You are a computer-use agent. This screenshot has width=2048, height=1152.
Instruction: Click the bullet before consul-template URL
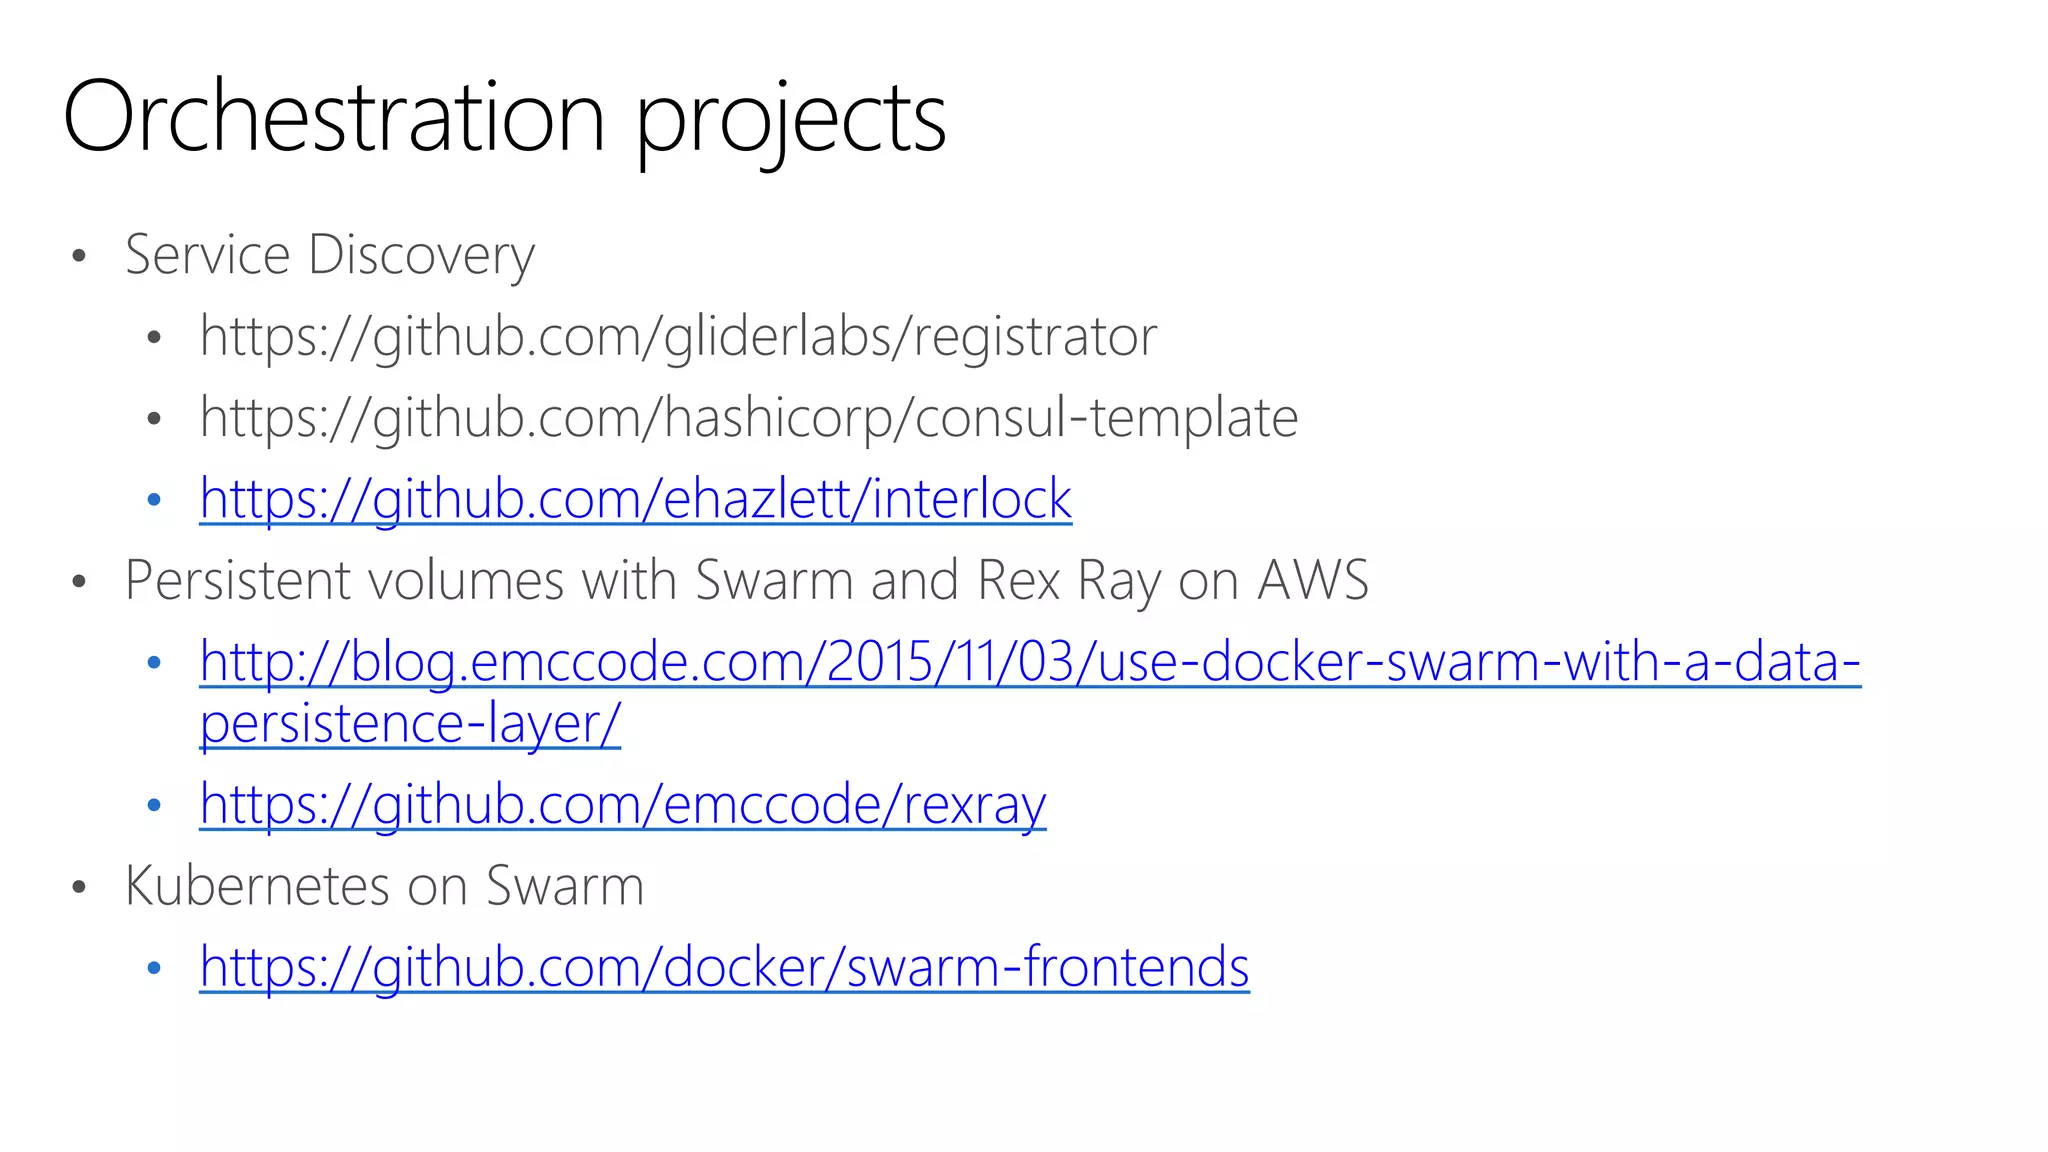(x=154, y=419)
